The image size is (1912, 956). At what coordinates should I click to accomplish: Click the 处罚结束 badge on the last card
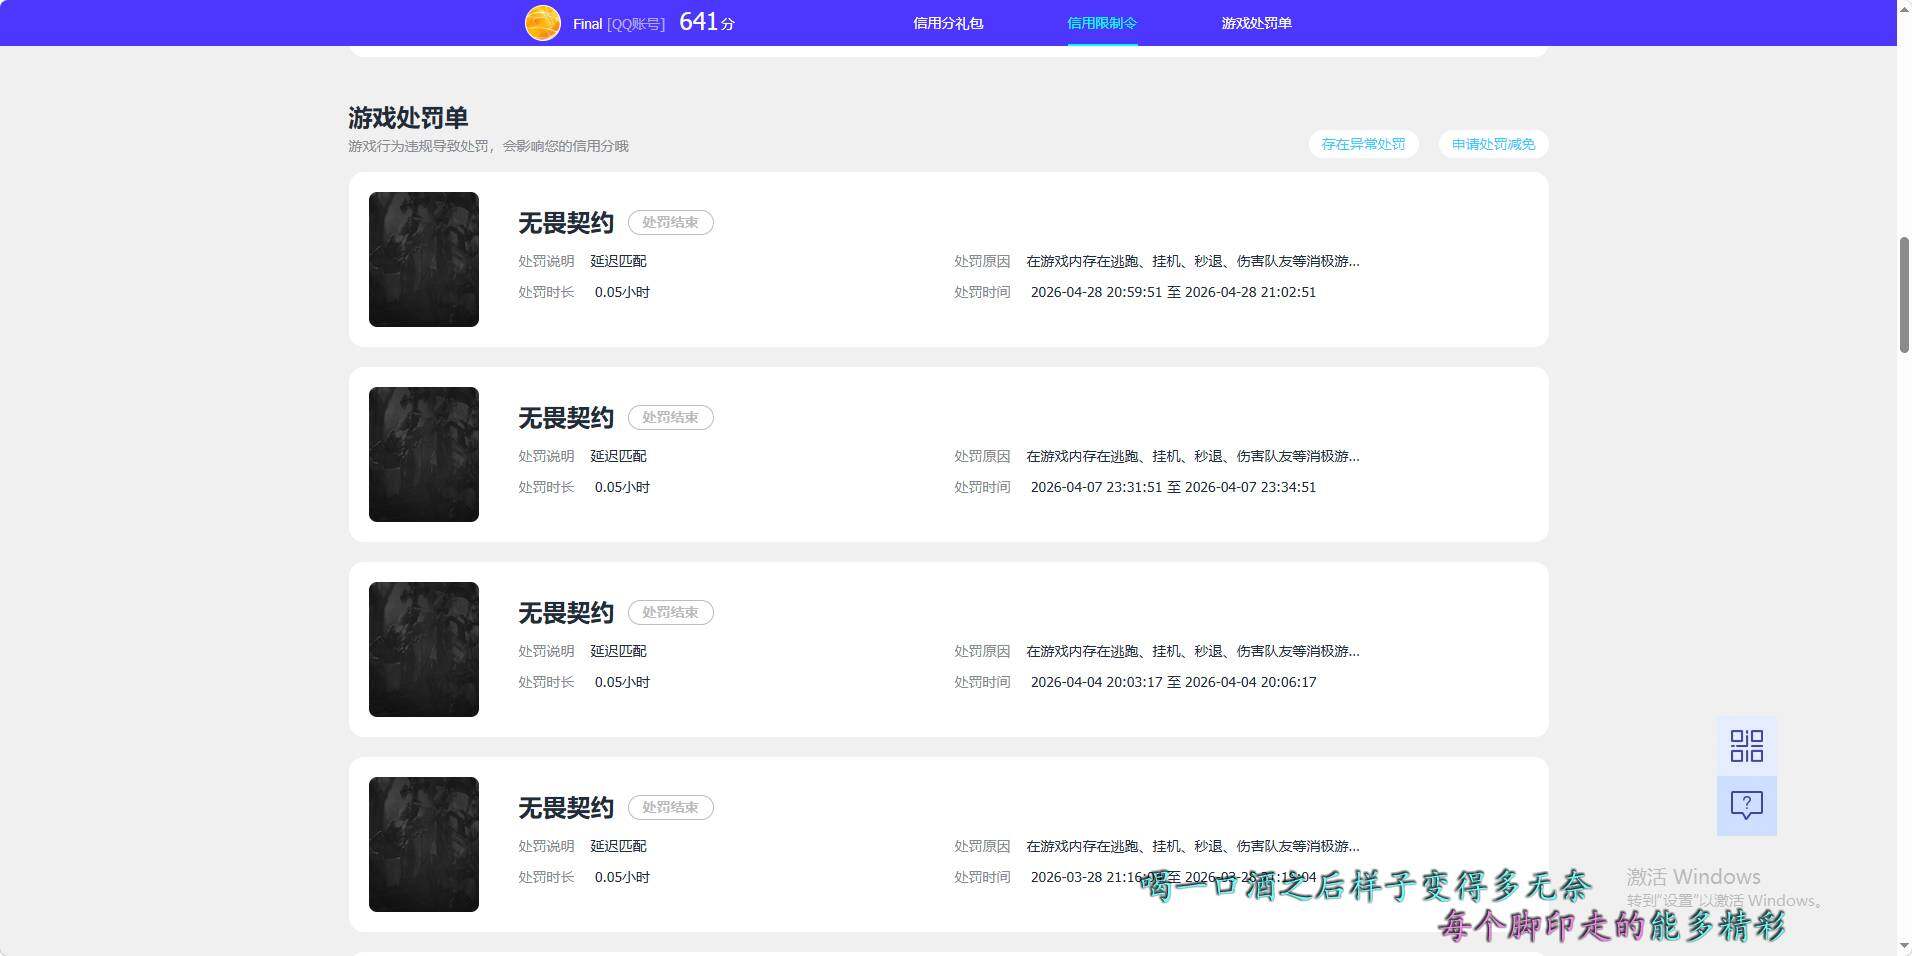(670, 807)
